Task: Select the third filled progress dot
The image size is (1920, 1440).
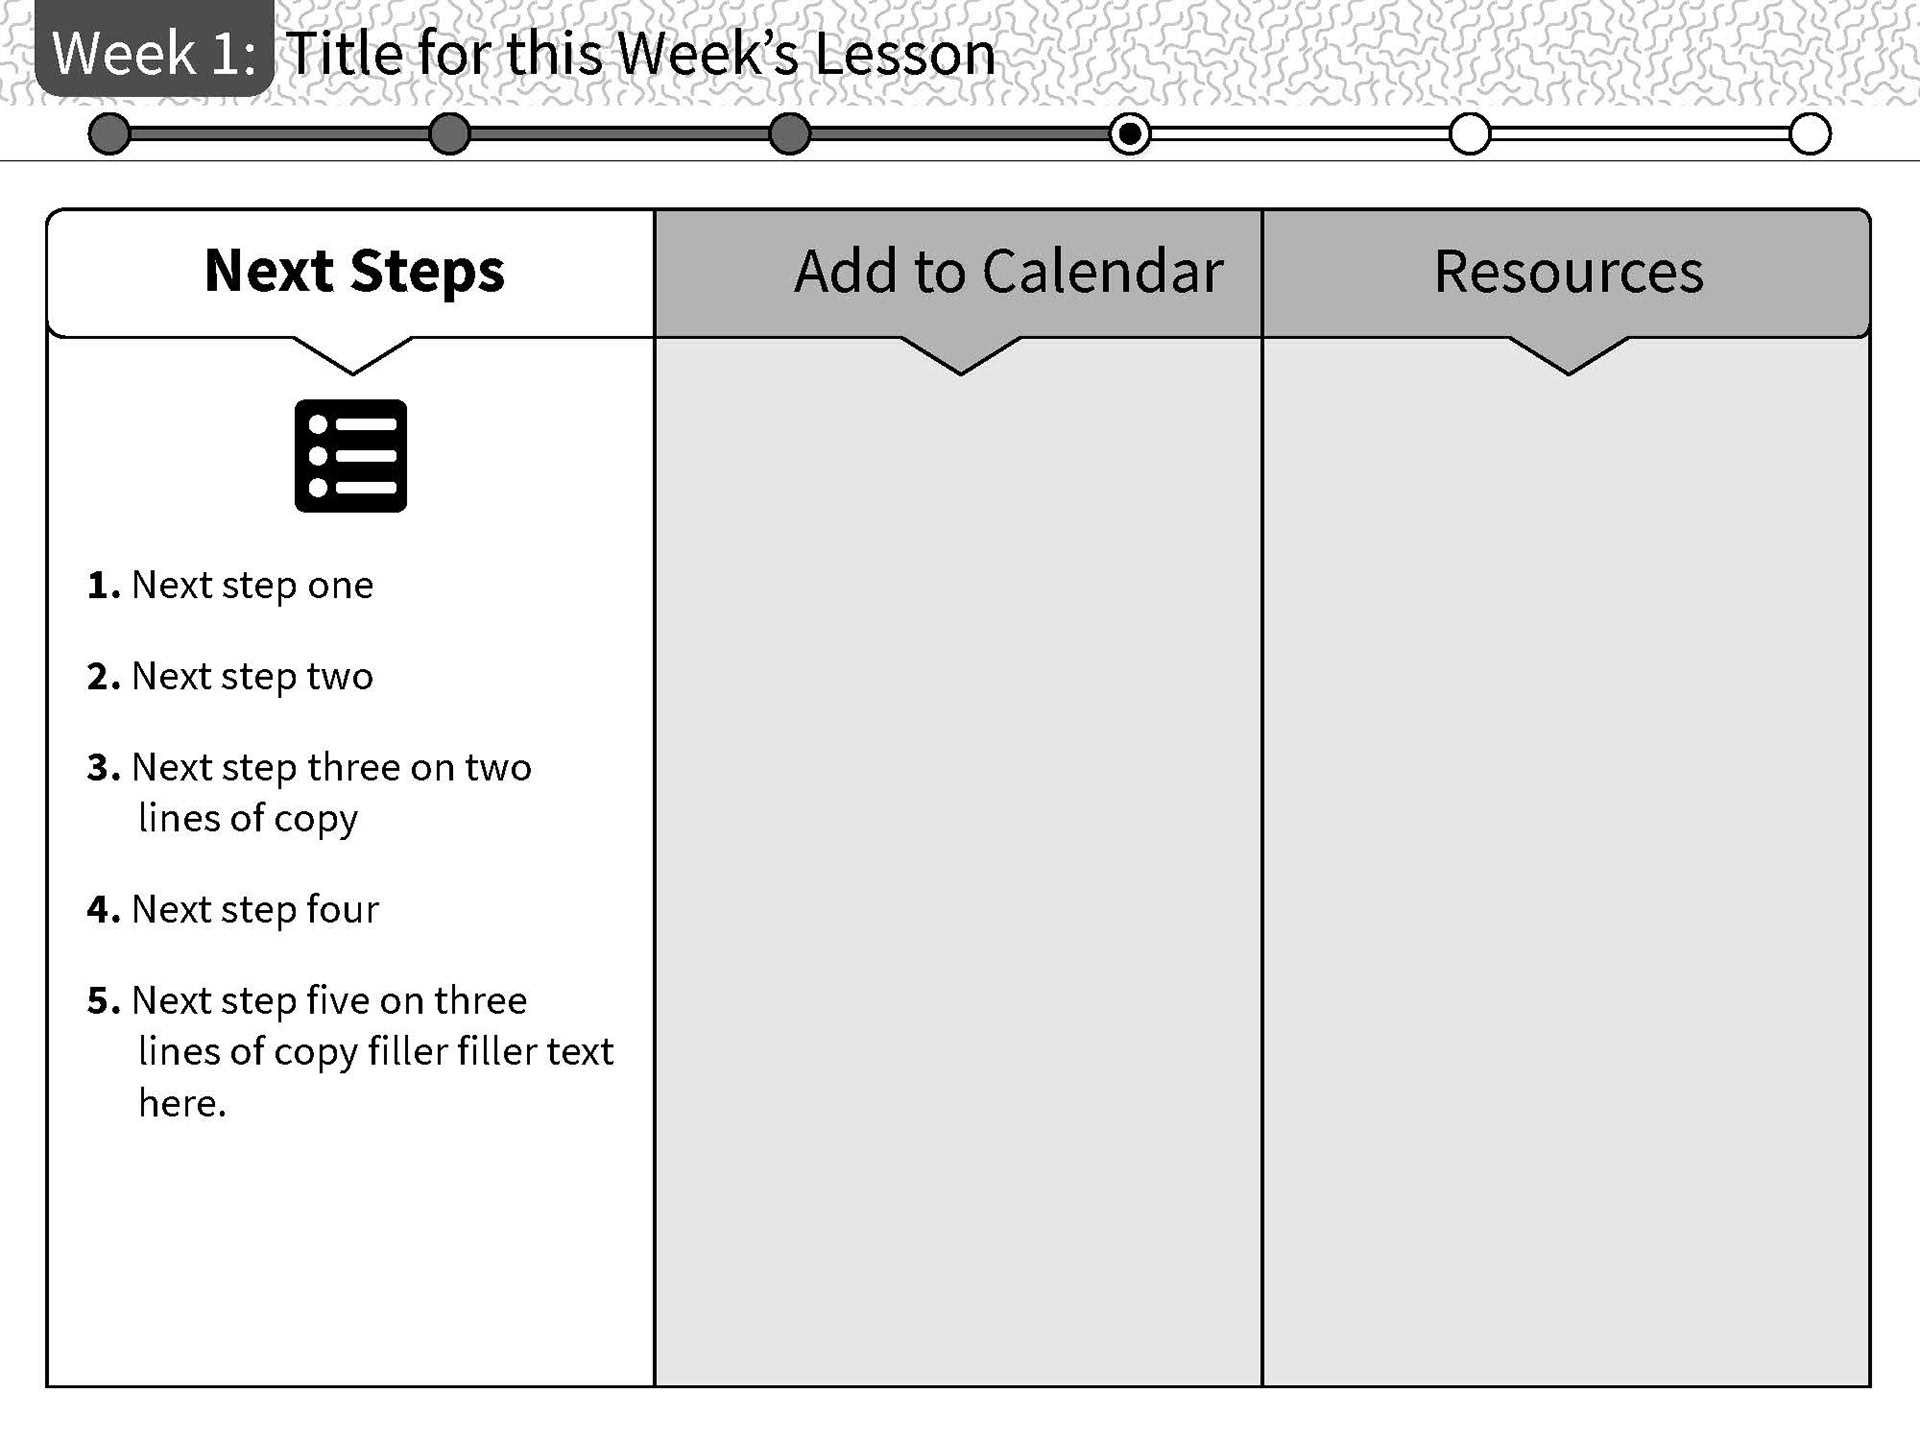Action: tap(790, 134)
